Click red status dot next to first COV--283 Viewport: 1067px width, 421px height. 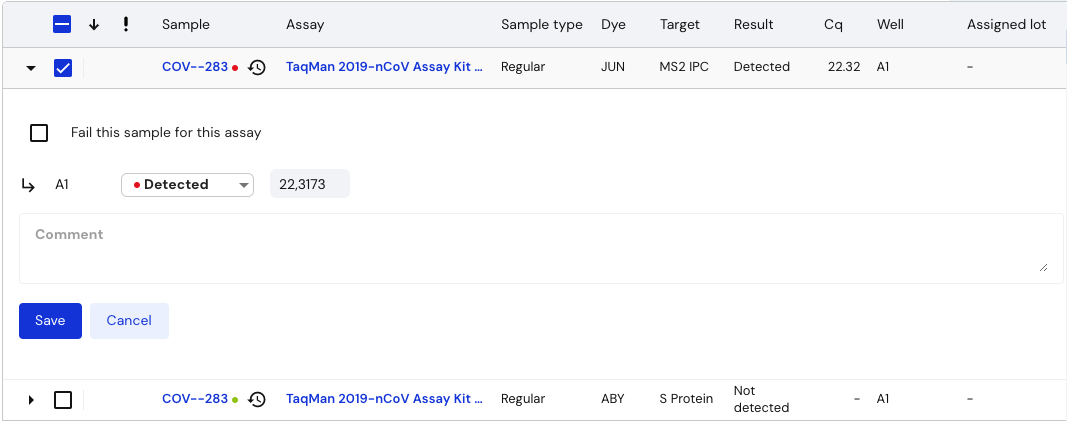(235, 67)
